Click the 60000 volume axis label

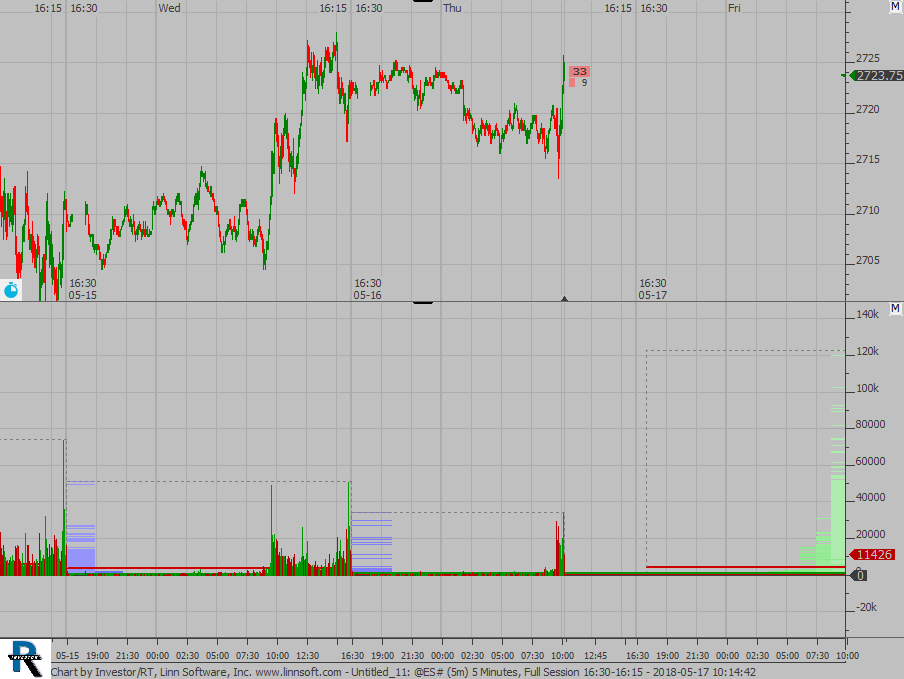coord(871,461)
